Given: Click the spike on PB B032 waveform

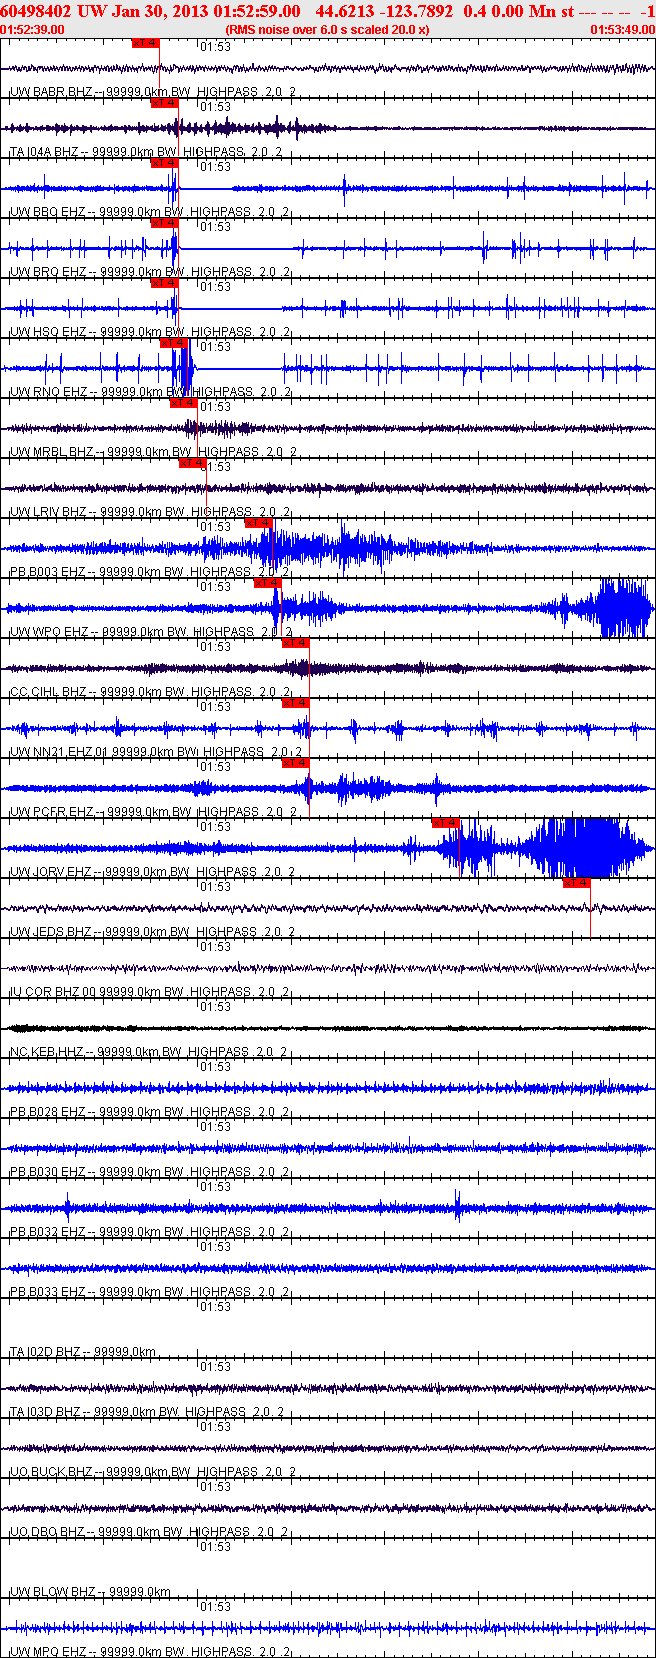Looking at the screenshot, I should (x=457, y=1207).
